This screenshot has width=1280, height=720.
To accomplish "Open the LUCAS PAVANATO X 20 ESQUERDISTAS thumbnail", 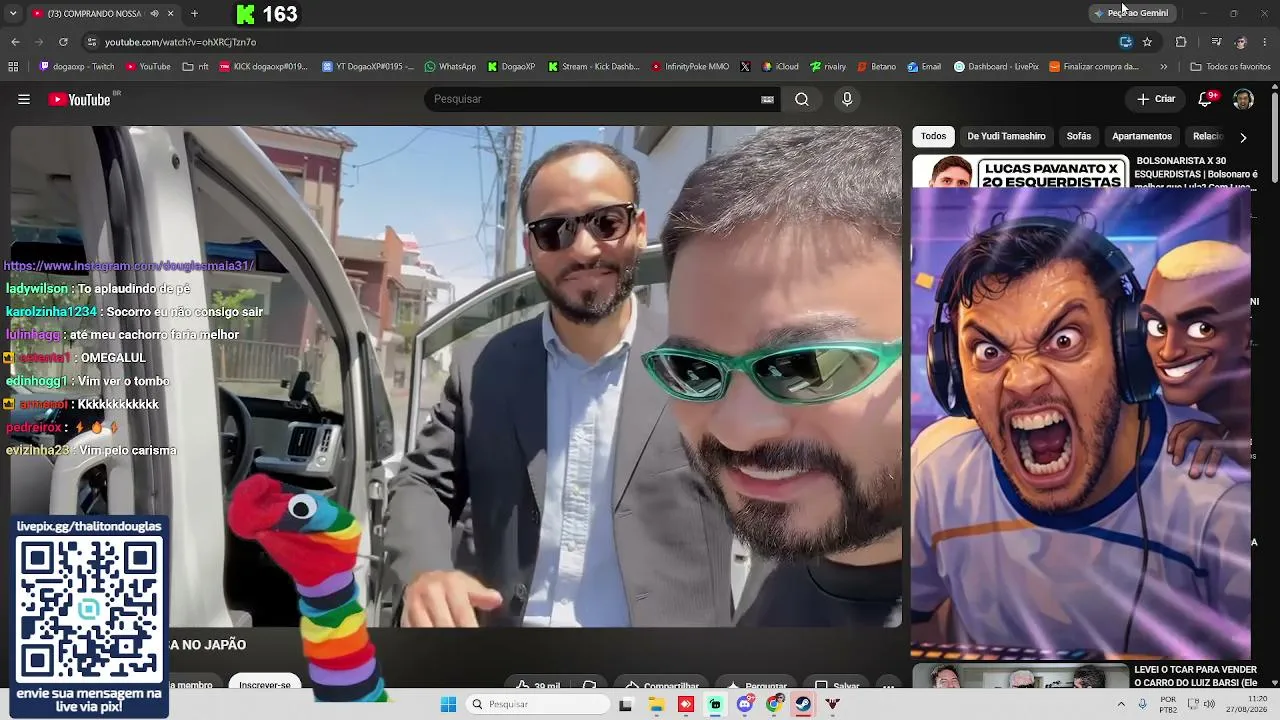I will 1020,171.
